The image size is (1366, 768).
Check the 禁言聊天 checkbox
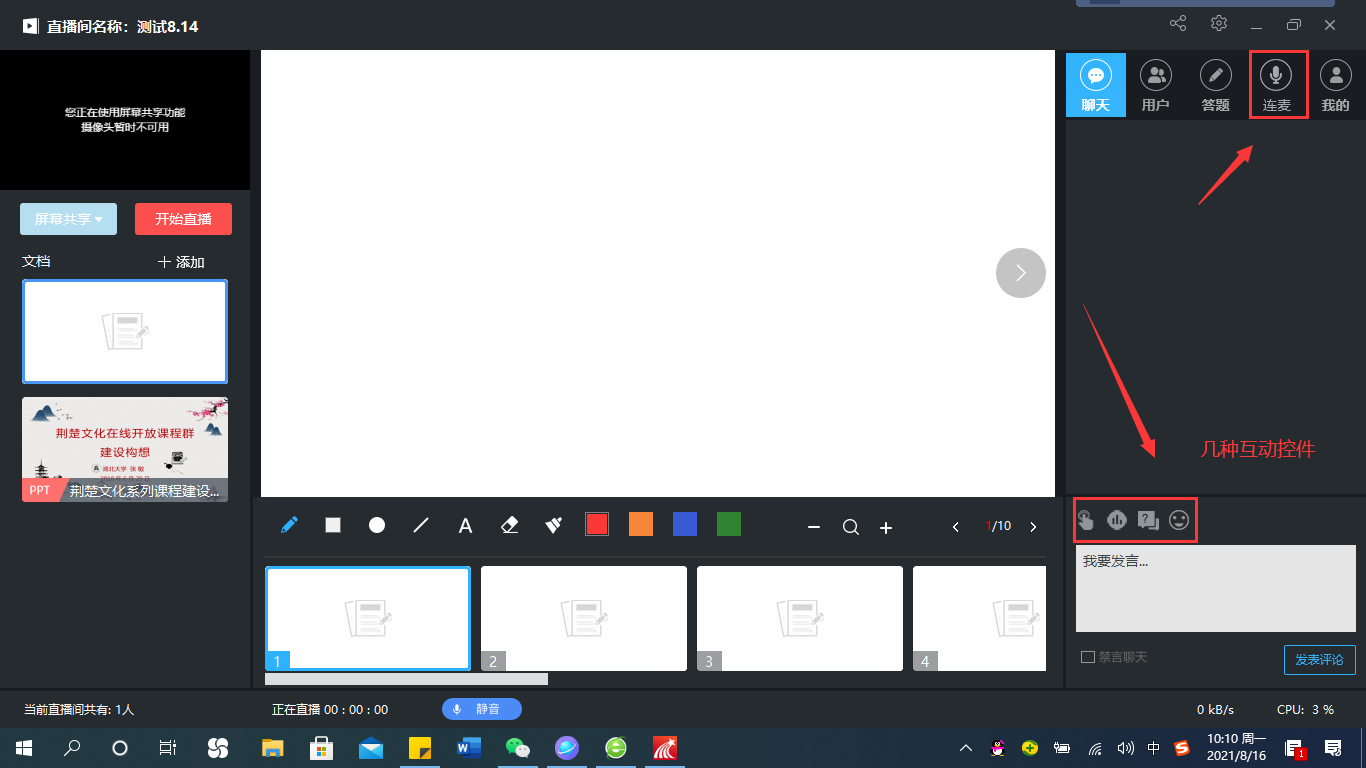point(1088,657)
